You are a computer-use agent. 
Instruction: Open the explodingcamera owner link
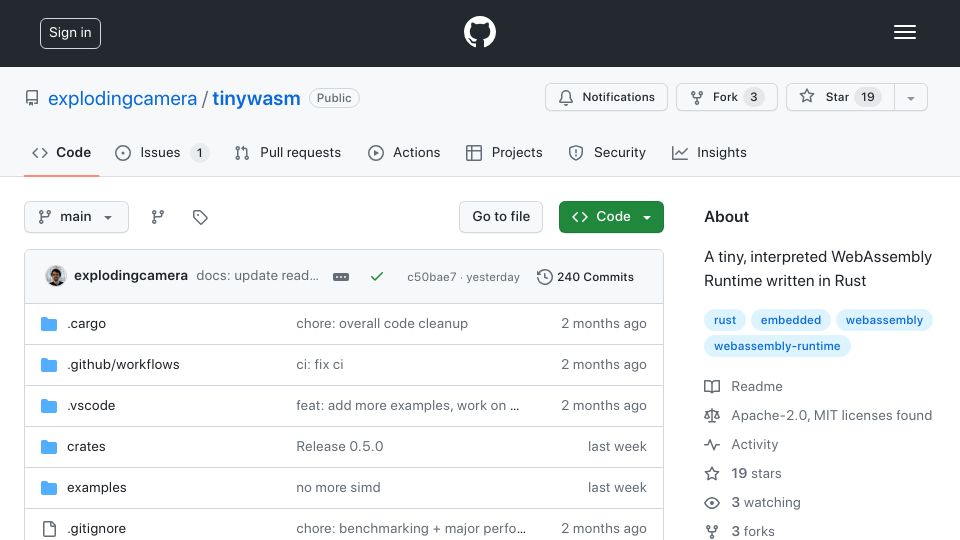pos(122,98)
